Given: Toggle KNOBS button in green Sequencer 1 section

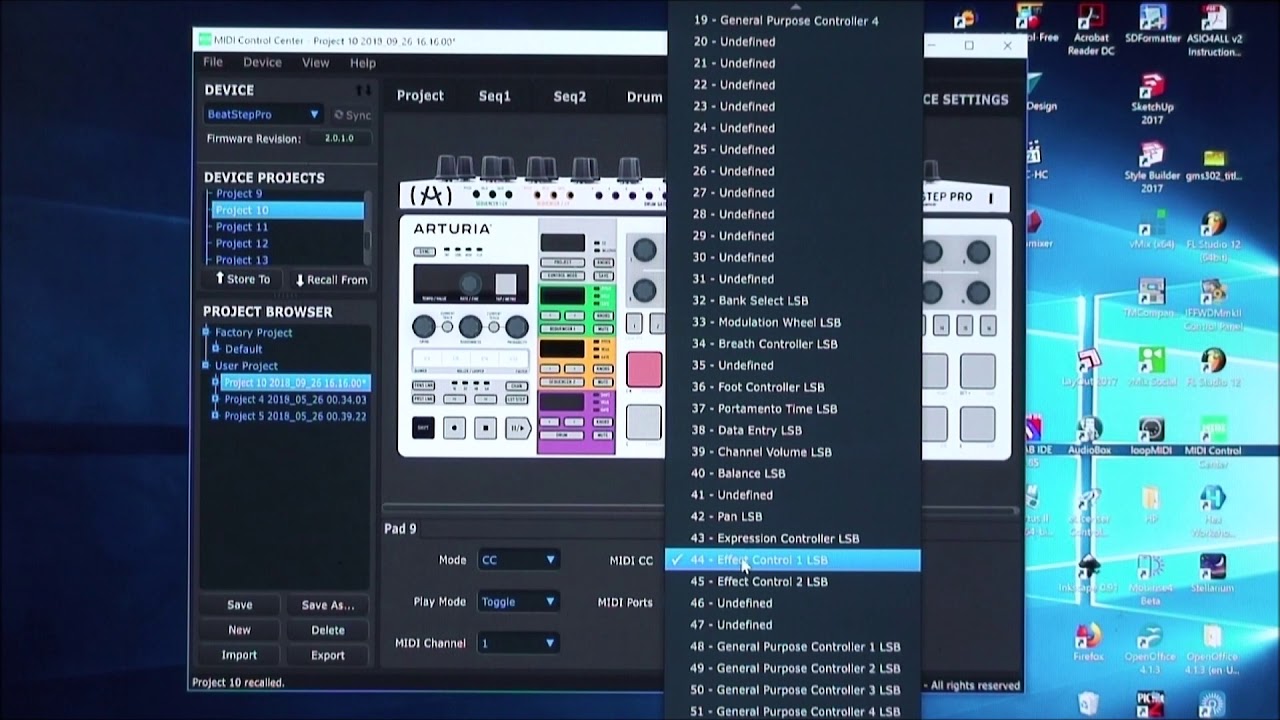Looking at the screenshot, I should [x=603, y=316].
